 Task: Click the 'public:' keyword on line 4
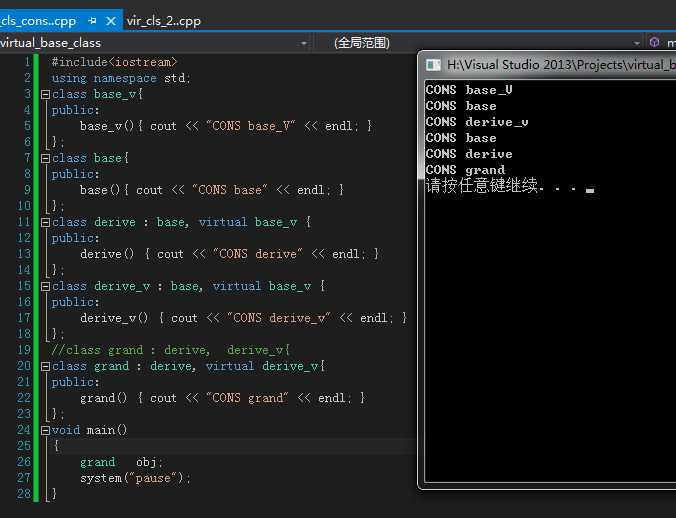[75, 110]
